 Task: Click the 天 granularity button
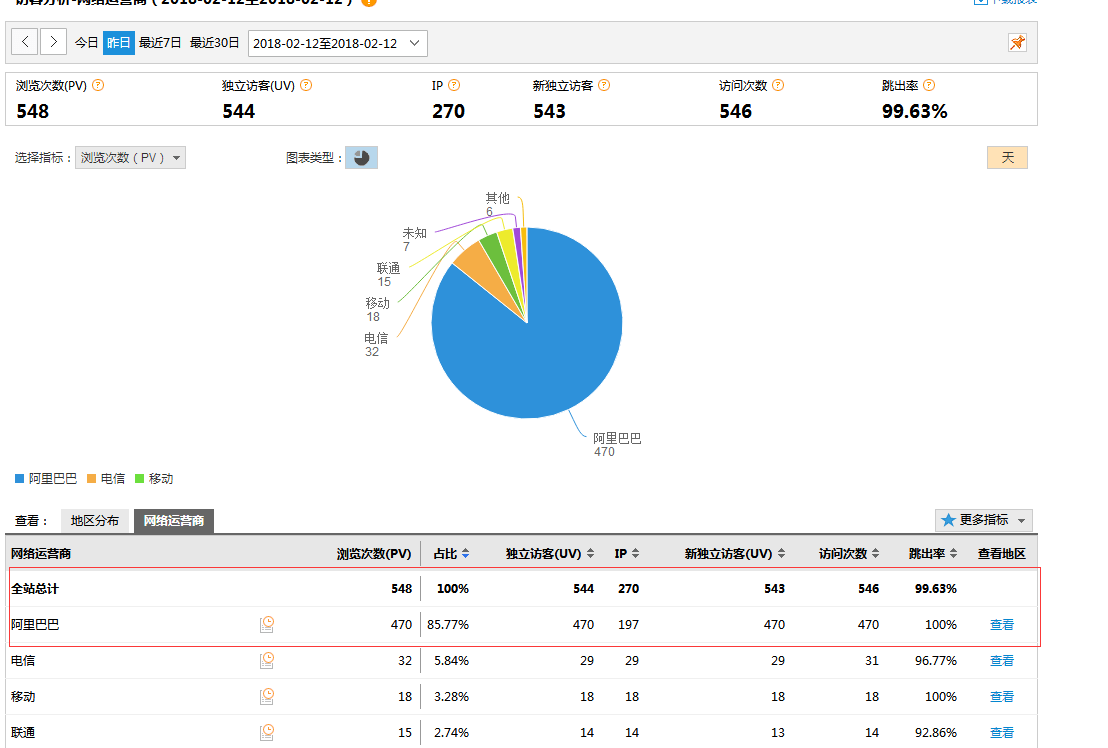1007,158
